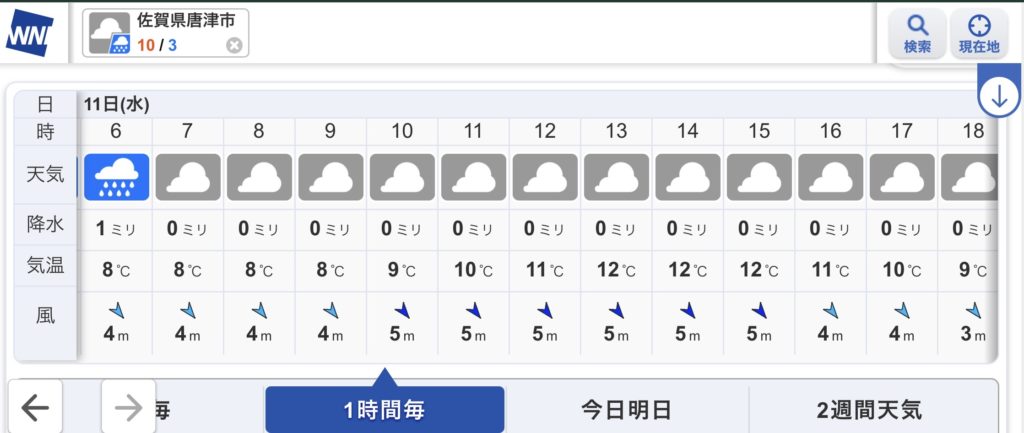
Task: Click the Weathernews WN logo
Action: point(30,34)
